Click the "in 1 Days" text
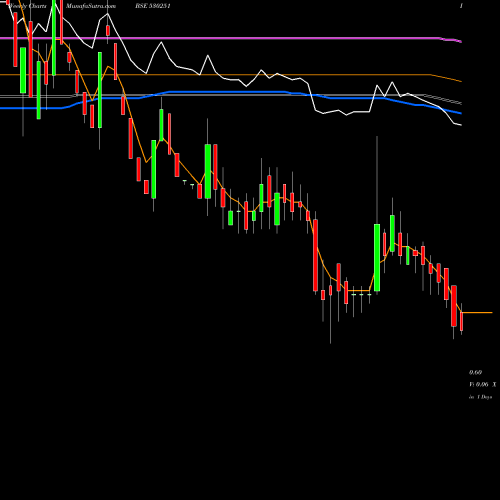This screenshot has width=500, height=500. pyautogui.click(x=480, y=397)
